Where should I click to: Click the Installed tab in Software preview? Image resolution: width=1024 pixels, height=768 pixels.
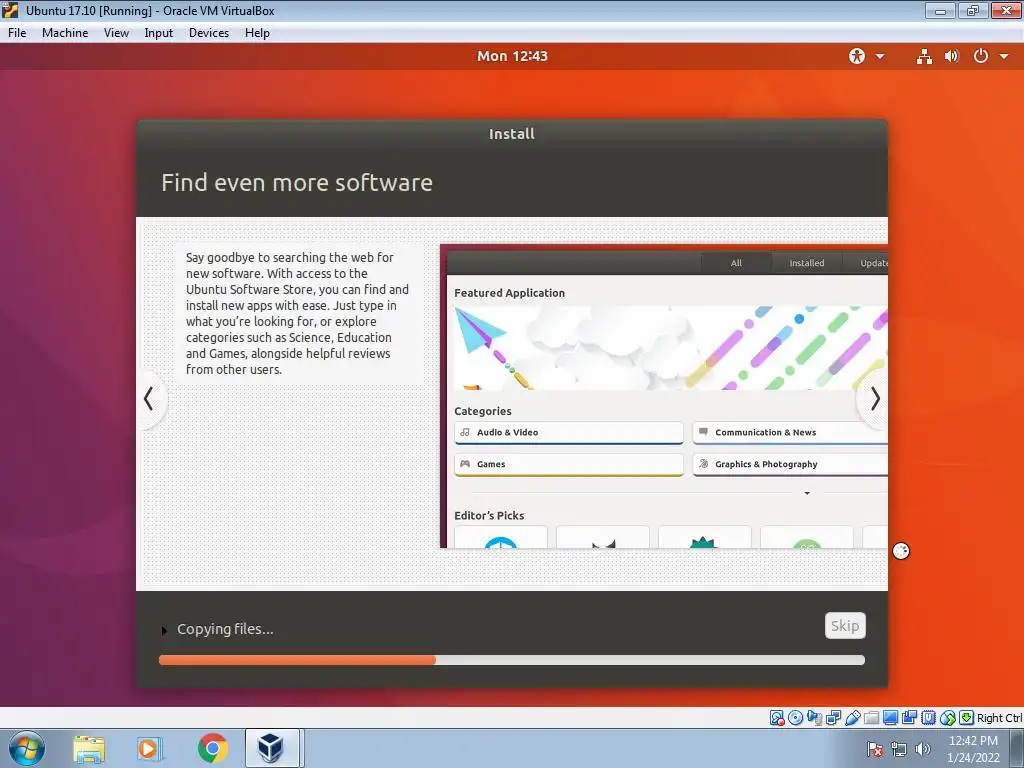click(x=807, y=263)
